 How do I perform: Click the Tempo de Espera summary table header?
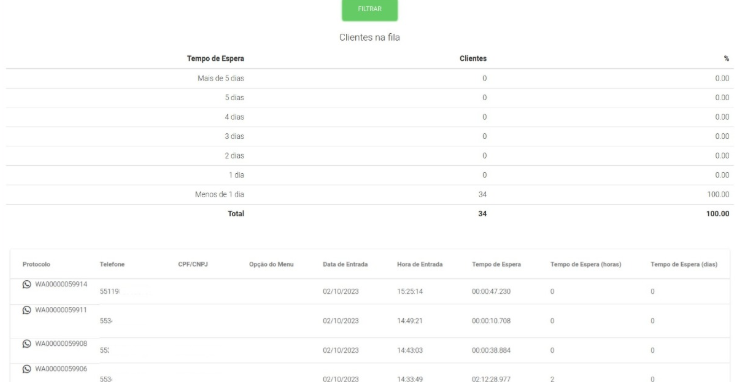(x=215, y=59)
